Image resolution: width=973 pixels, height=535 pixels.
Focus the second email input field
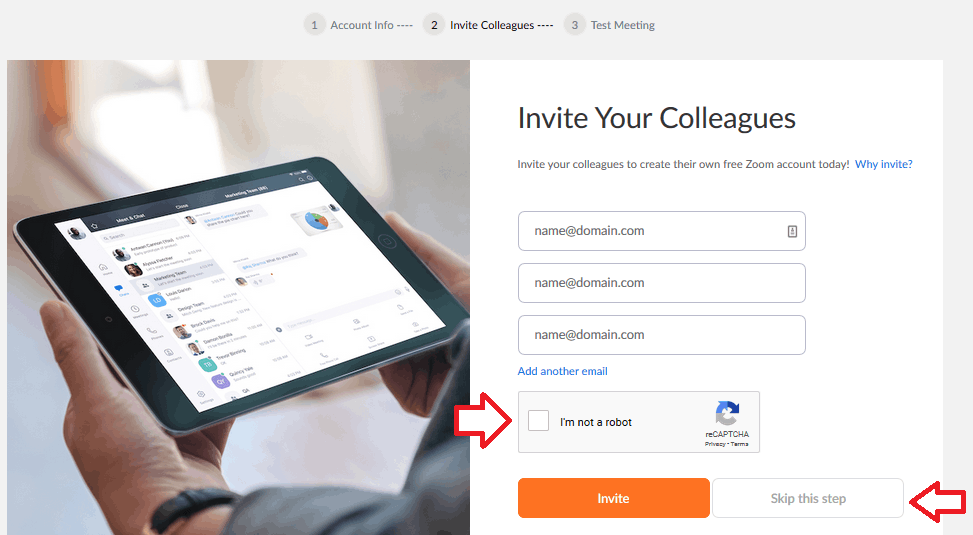[x=661, y=283]
